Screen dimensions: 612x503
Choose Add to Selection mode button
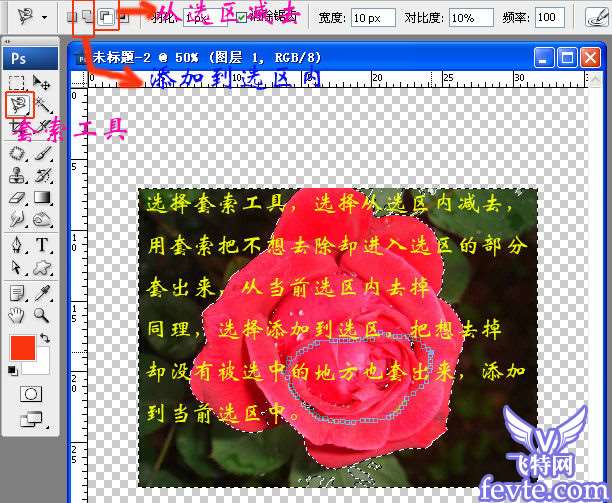[x=87, y=17]
